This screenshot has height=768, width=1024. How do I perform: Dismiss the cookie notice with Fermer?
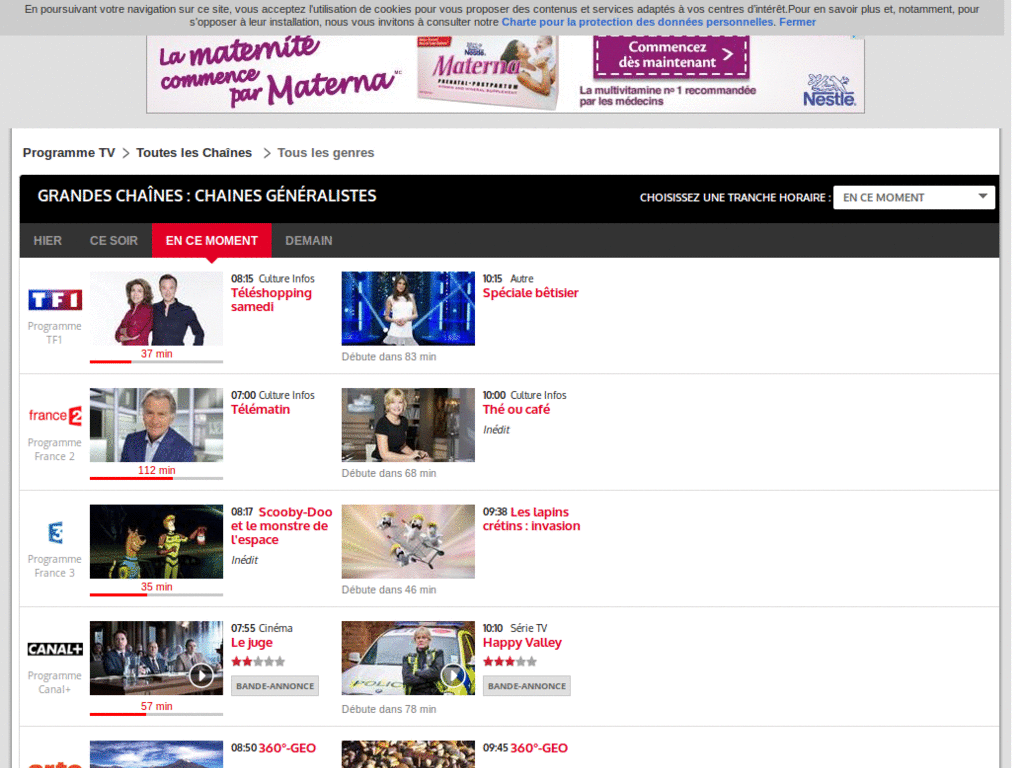pyautogui.click(x=797, y=21)
